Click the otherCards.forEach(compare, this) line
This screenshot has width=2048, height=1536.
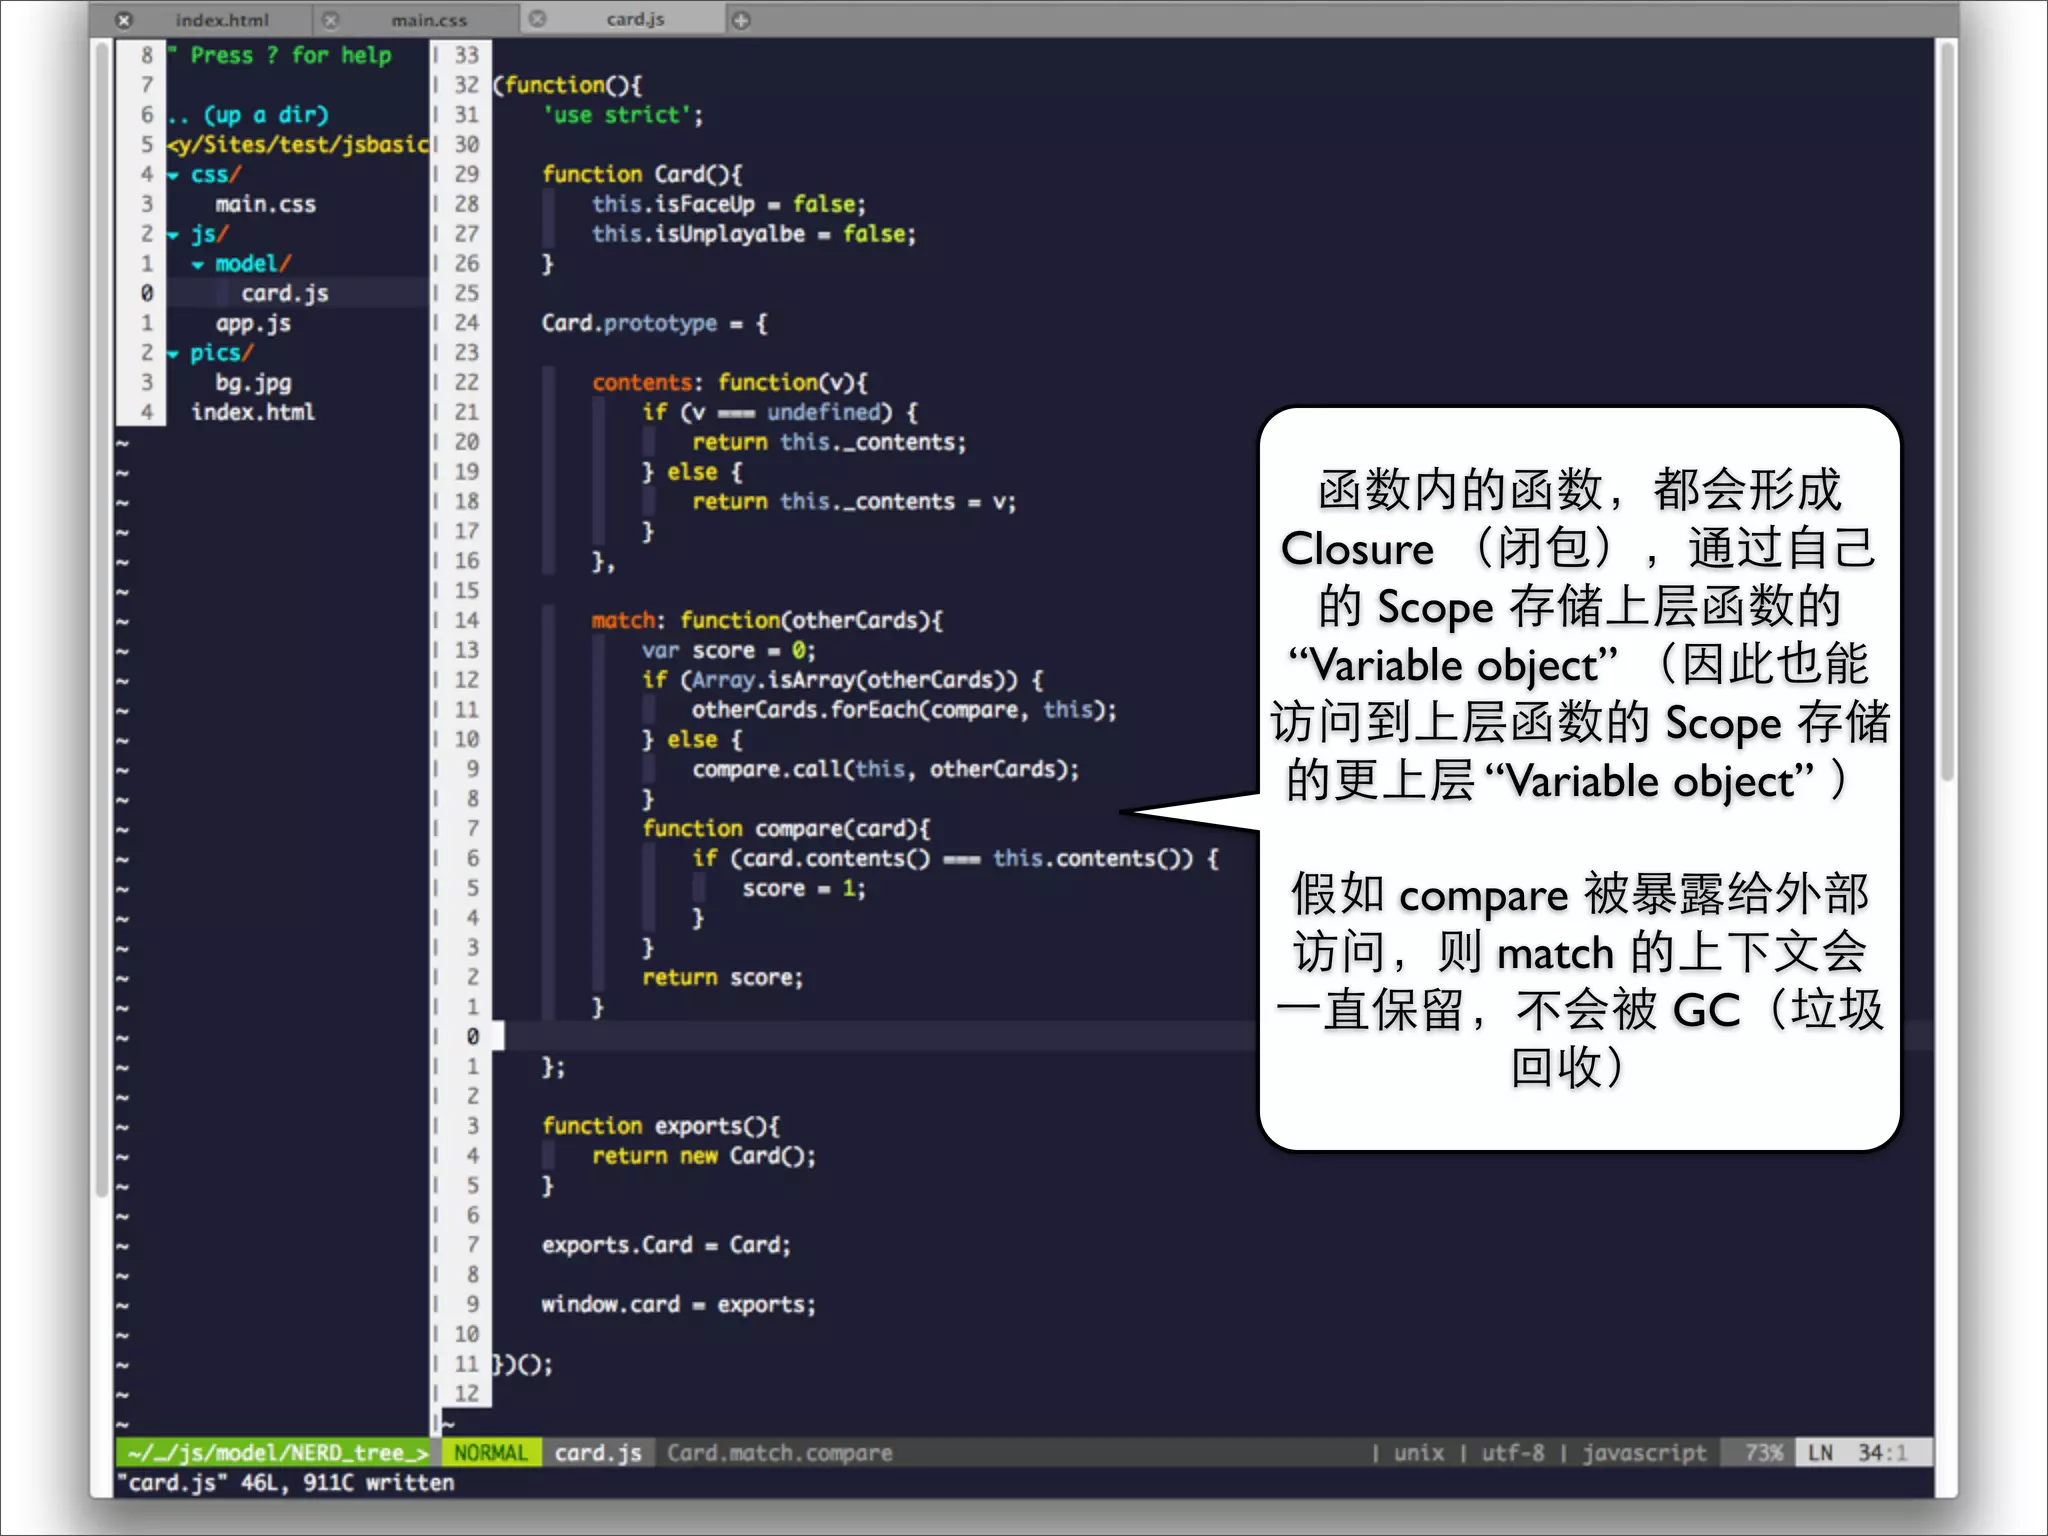click(904, 710)
